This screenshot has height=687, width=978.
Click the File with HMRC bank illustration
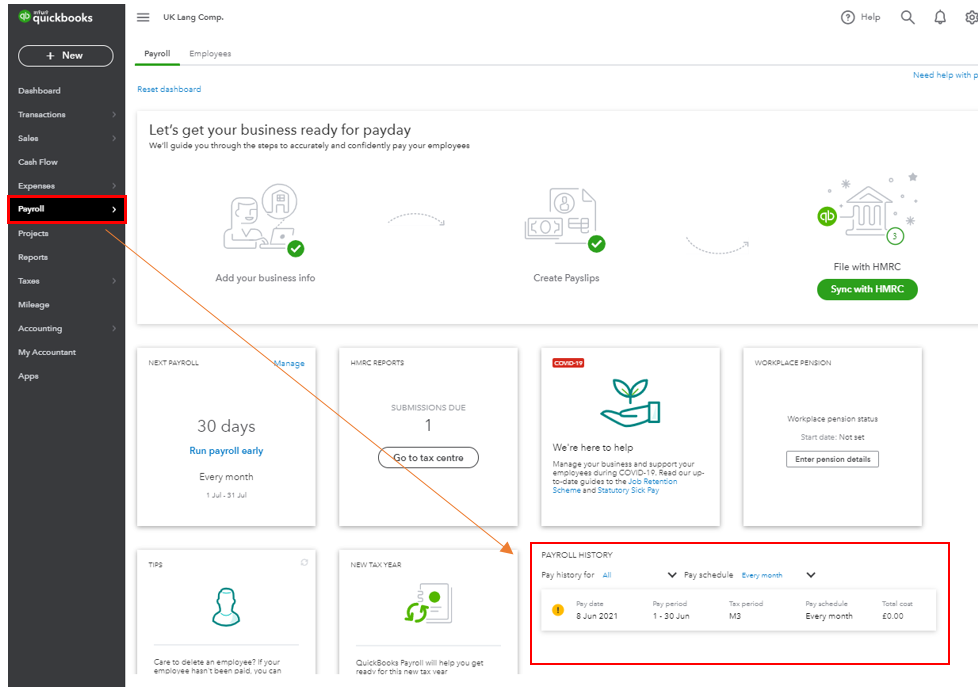point(867,209)
